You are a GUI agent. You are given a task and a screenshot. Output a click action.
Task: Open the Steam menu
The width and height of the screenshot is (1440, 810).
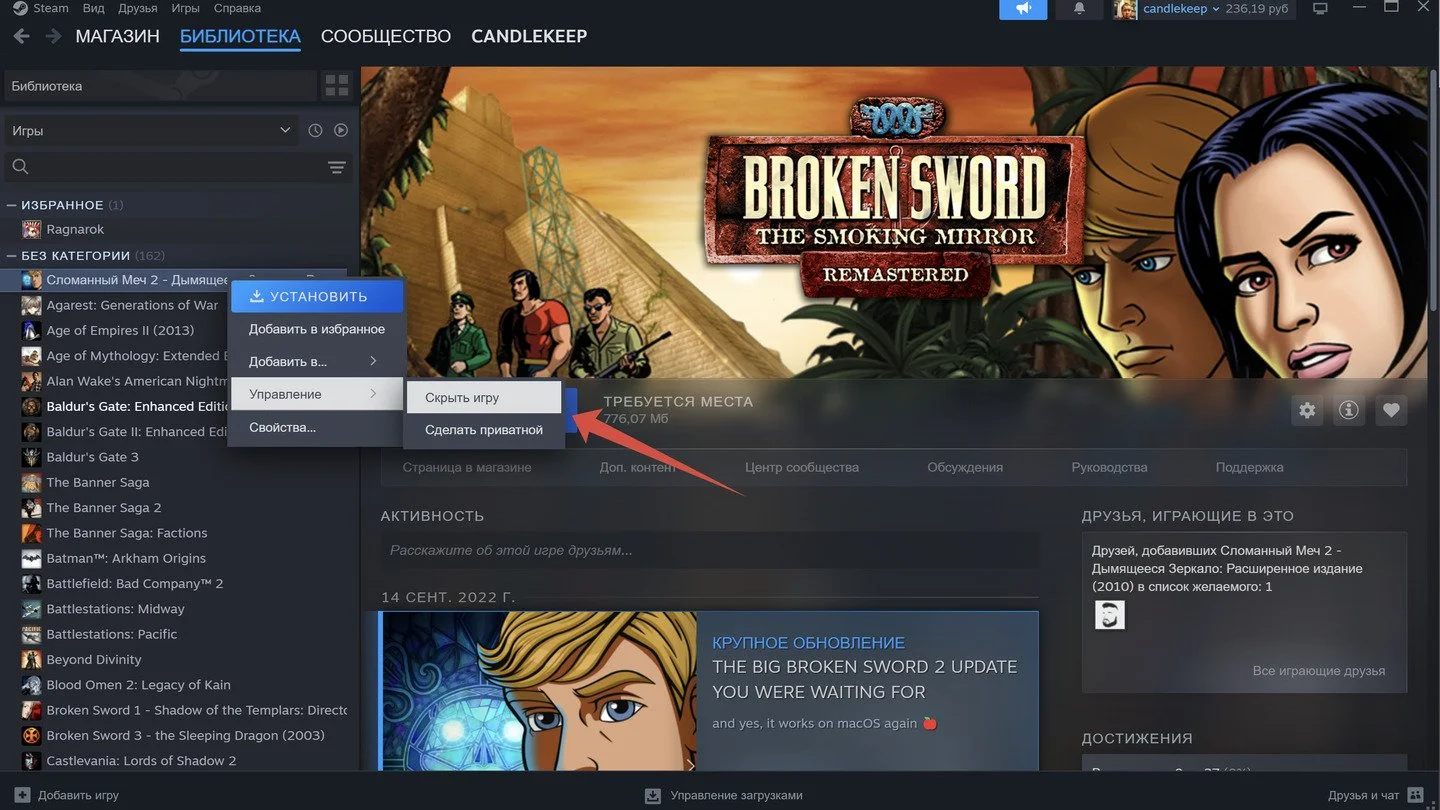pyautogui.click(x=42, y=8)
